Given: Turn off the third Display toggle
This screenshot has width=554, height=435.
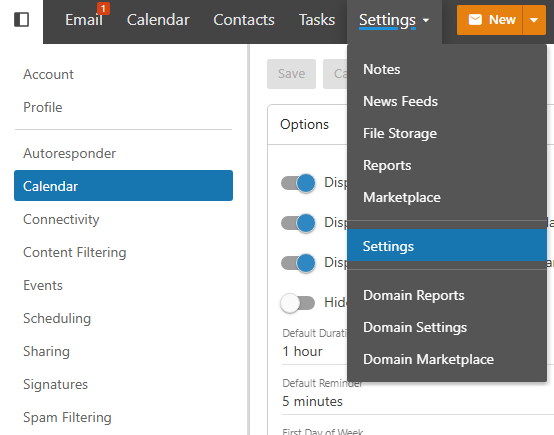Looking at the screenshot, I should click(x=298, y=263).
